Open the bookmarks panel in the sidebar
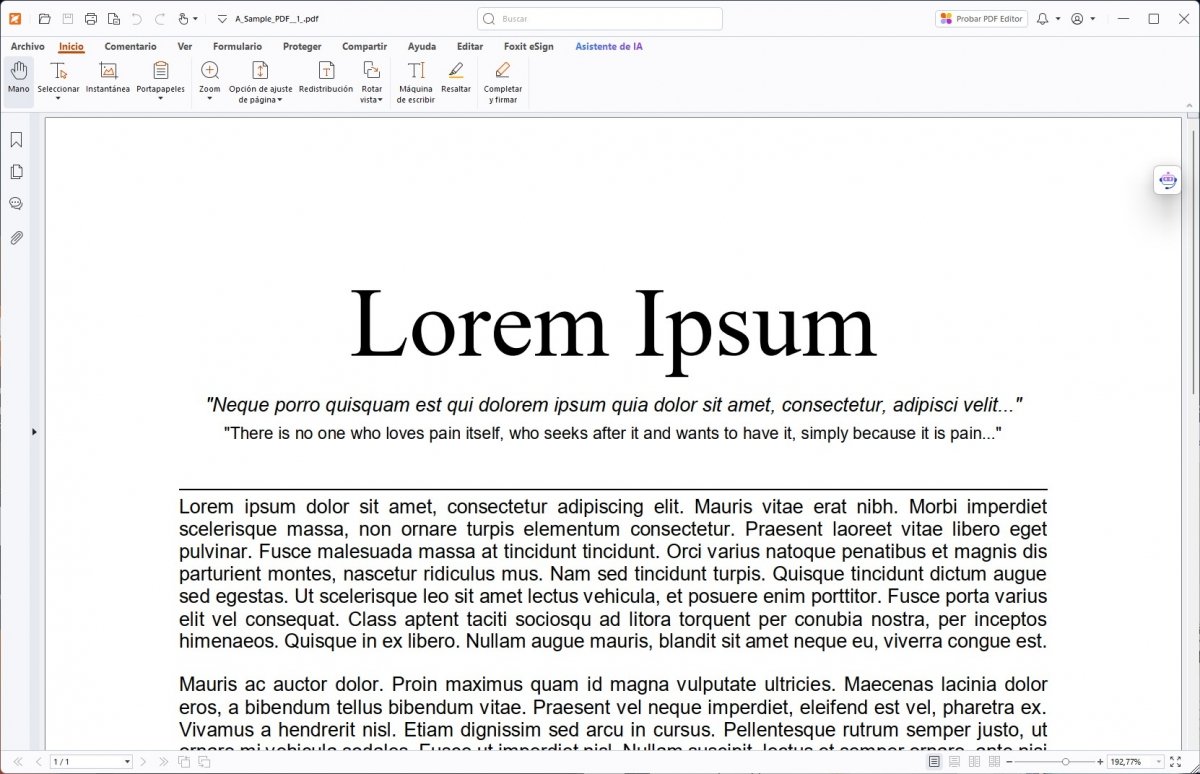Viewport: 1200px width, 774px height. pos(16,140)
